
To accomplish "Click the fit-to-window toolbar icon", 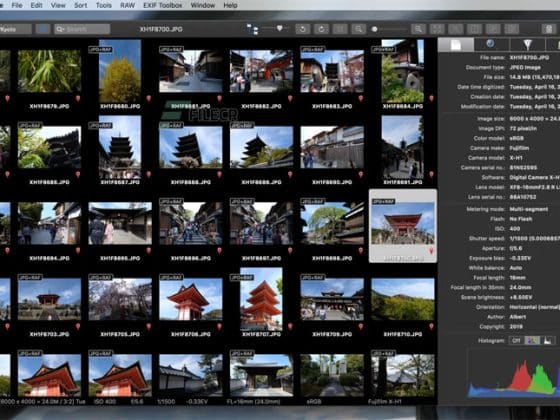I will [437, 29].
